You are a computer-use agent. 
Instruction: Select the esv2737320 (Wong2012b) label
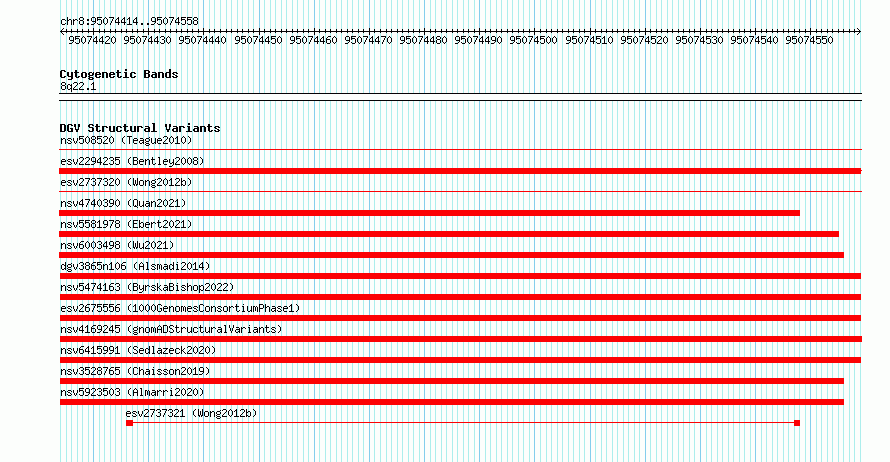coord(126,182)
